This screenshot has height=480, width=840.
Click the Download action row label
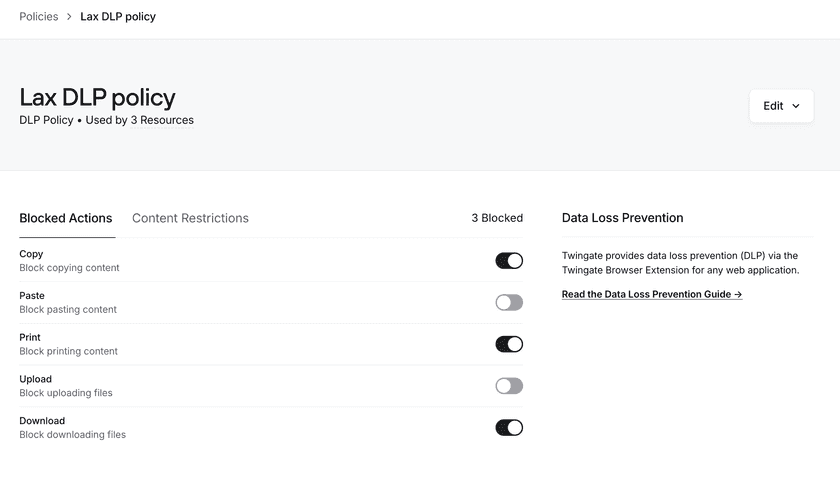(42, 421)
